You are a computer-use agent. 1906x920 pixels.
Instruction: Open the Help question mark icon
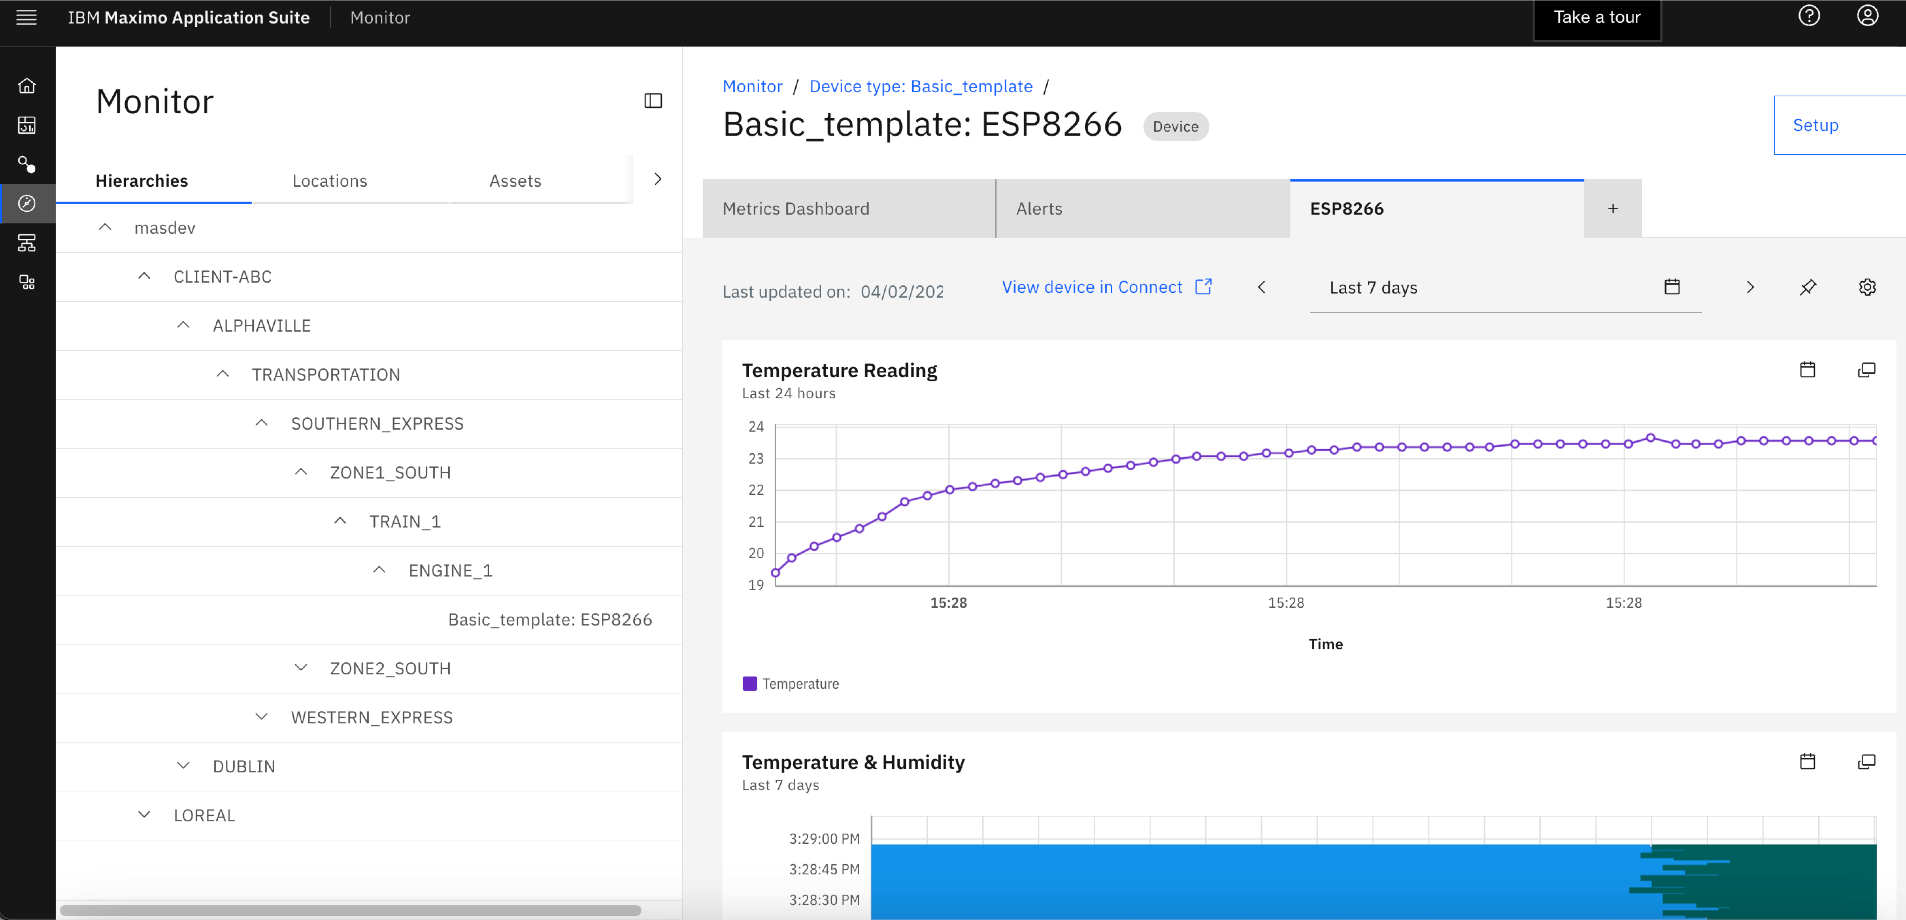[1809, 16]
